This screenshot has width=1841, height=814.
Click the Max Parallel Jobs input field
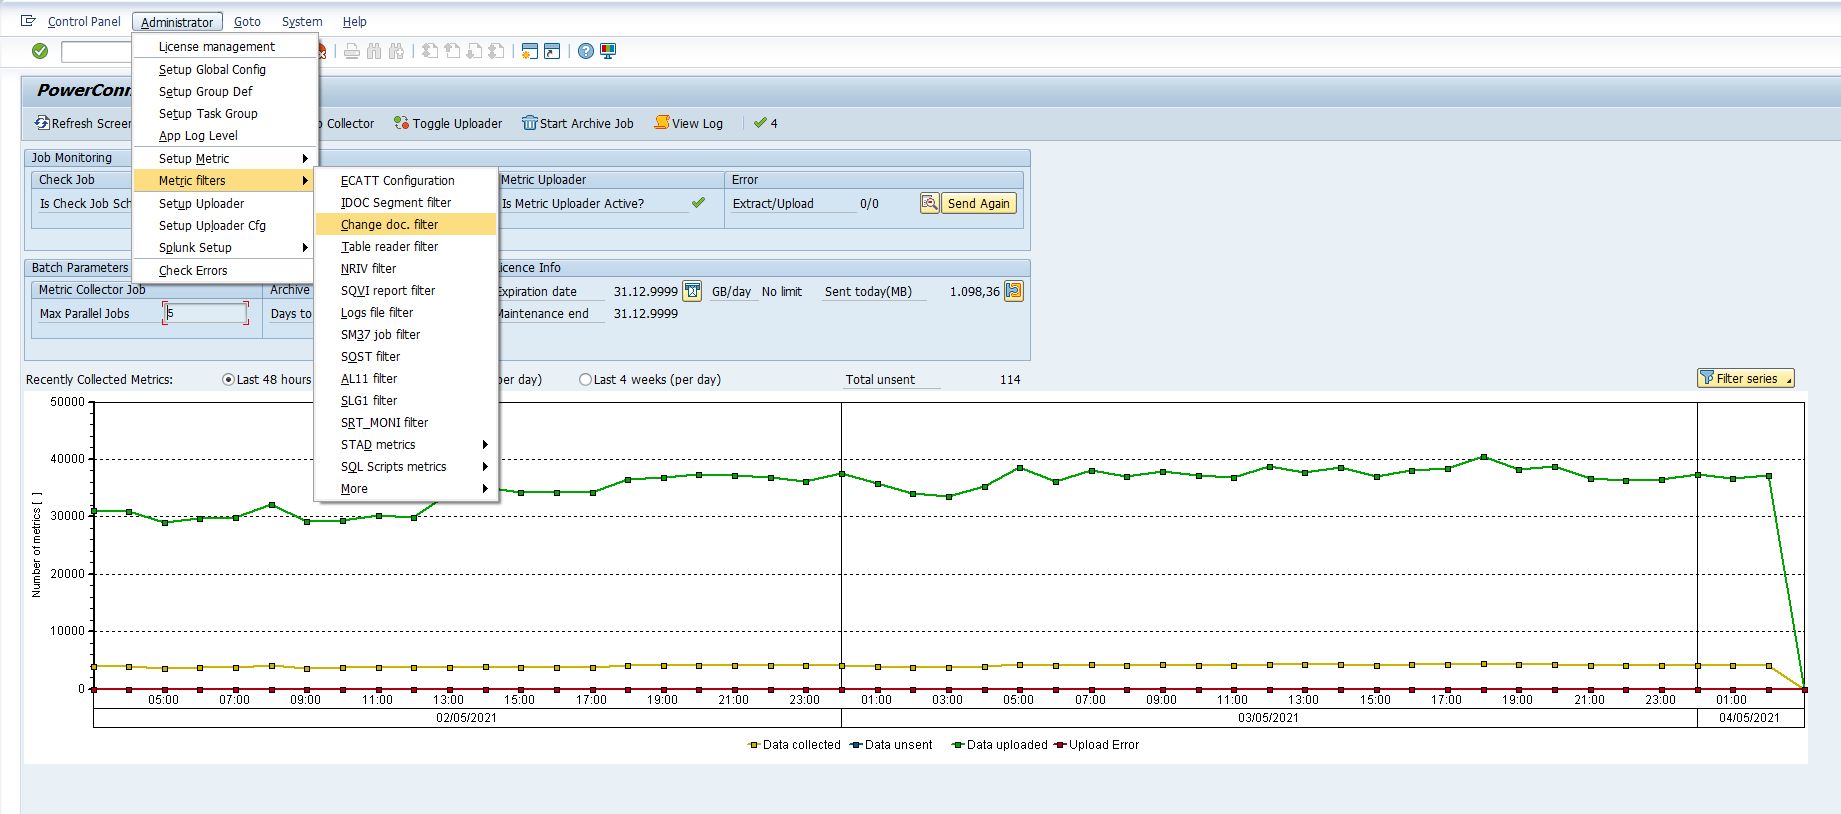[206, 313]
